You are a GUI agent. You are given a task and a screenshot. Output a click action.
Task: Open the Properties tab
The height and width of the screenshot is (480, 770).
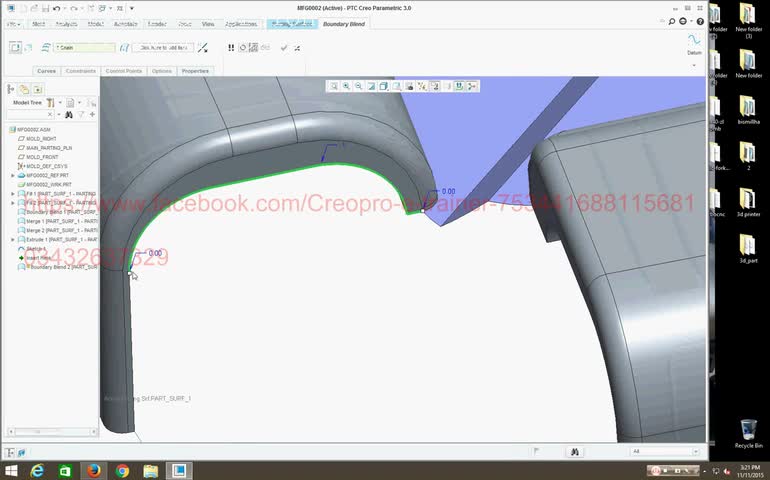195,71
